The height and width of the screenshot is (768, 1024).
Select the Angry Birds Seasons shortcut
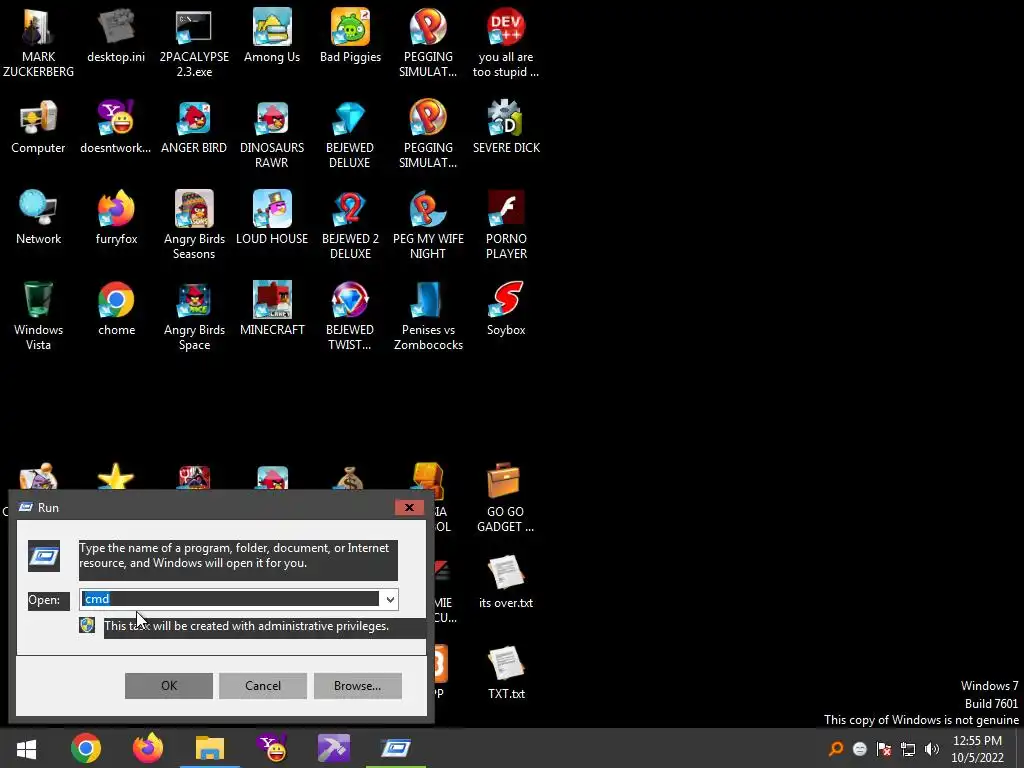pos(194,225)
